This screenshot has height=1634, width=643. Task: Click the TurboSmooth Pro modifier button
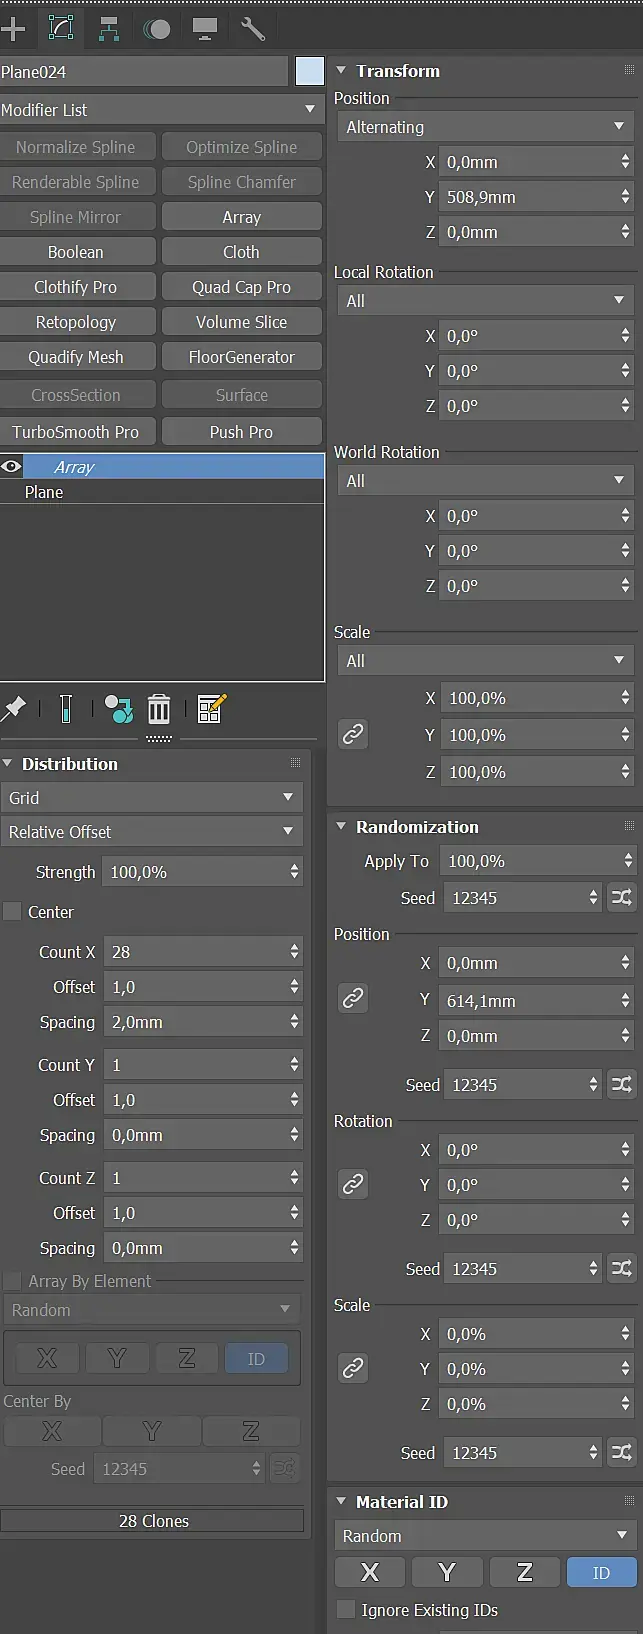[76, 432]
